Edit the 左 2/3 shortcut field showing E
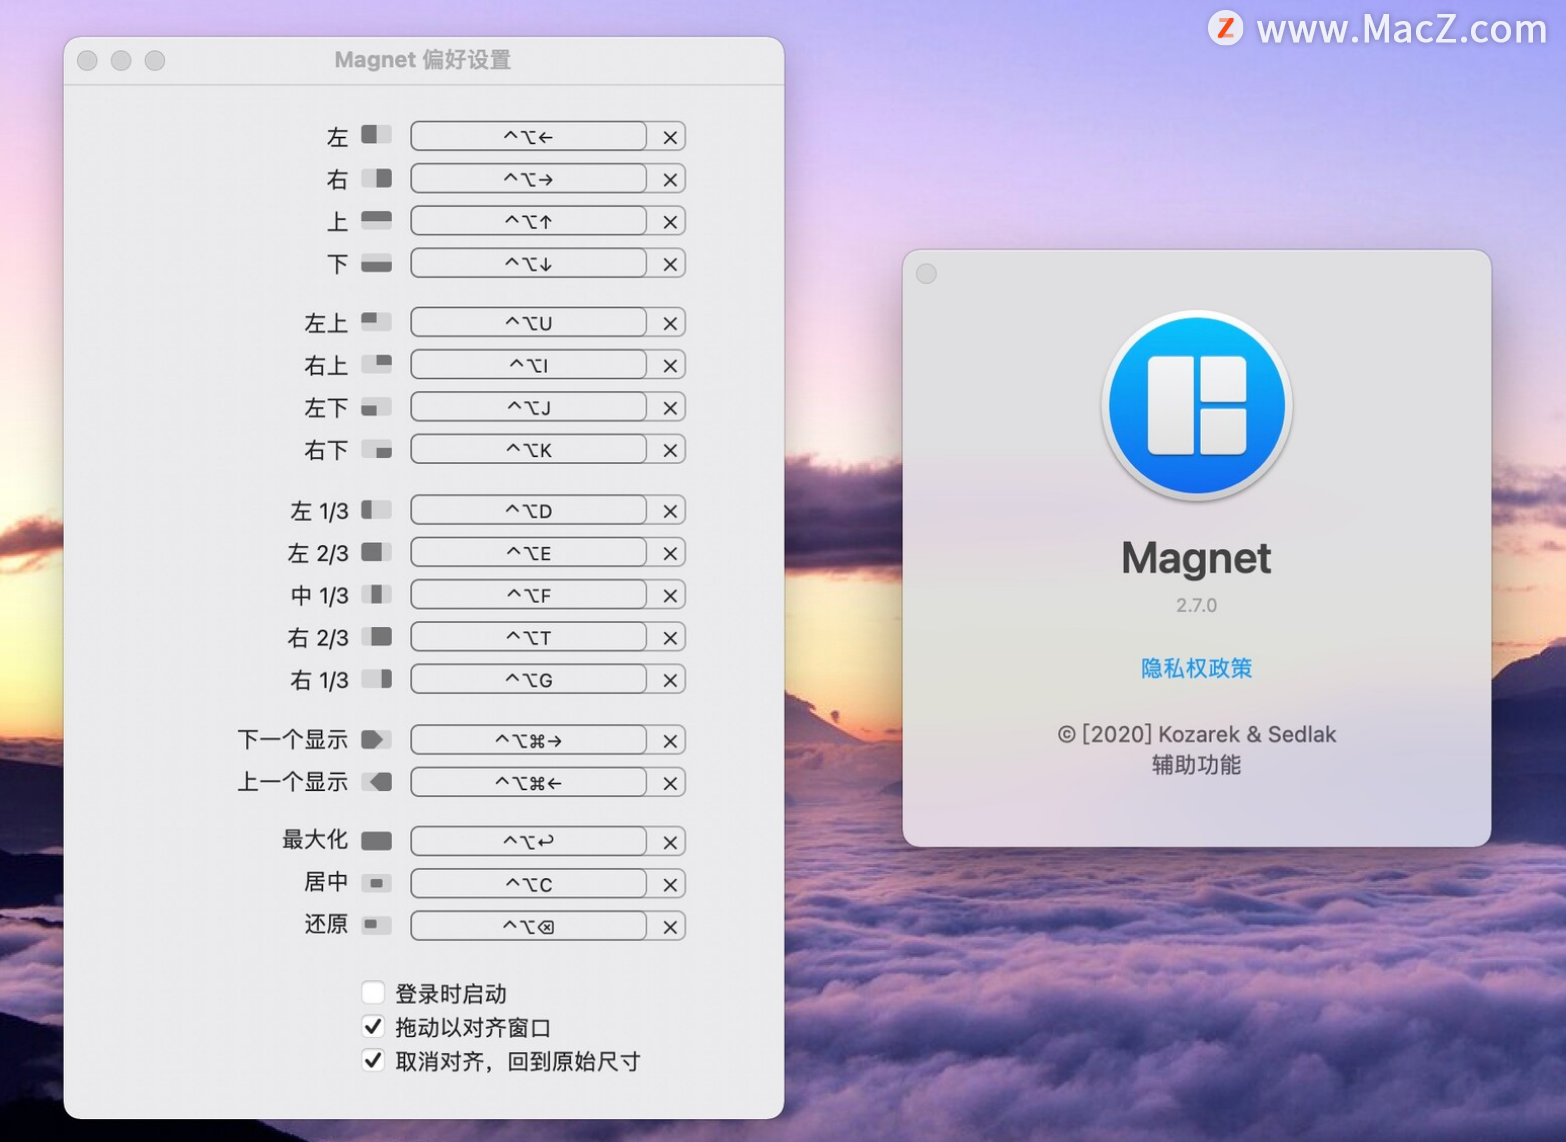Viewport: 1566px width, 1142px height. [x=528, y=552]
